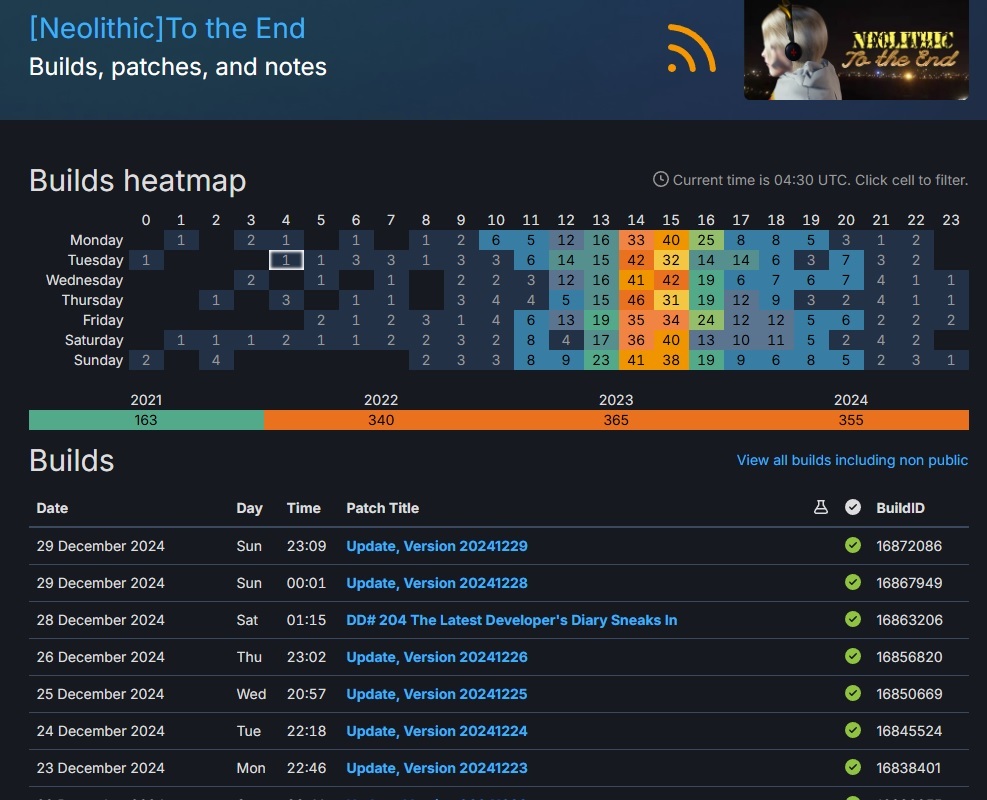The height and width of the screenshot is (800, 987).
Task: Click green check for build 16872086
Action: tap(853, 546)
